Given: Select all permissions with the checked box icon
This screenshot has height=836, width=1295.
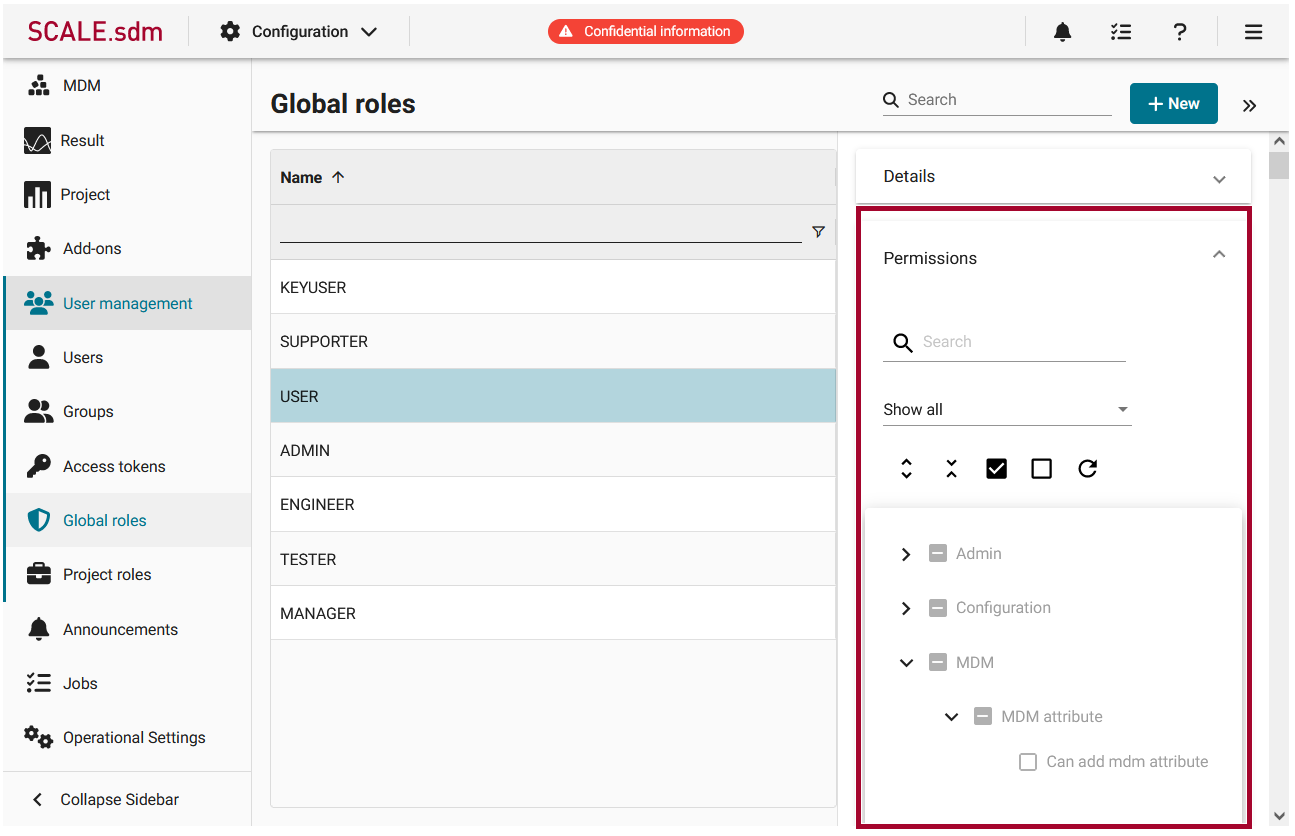Looking at the screenshot, I should tap(996, 468).
